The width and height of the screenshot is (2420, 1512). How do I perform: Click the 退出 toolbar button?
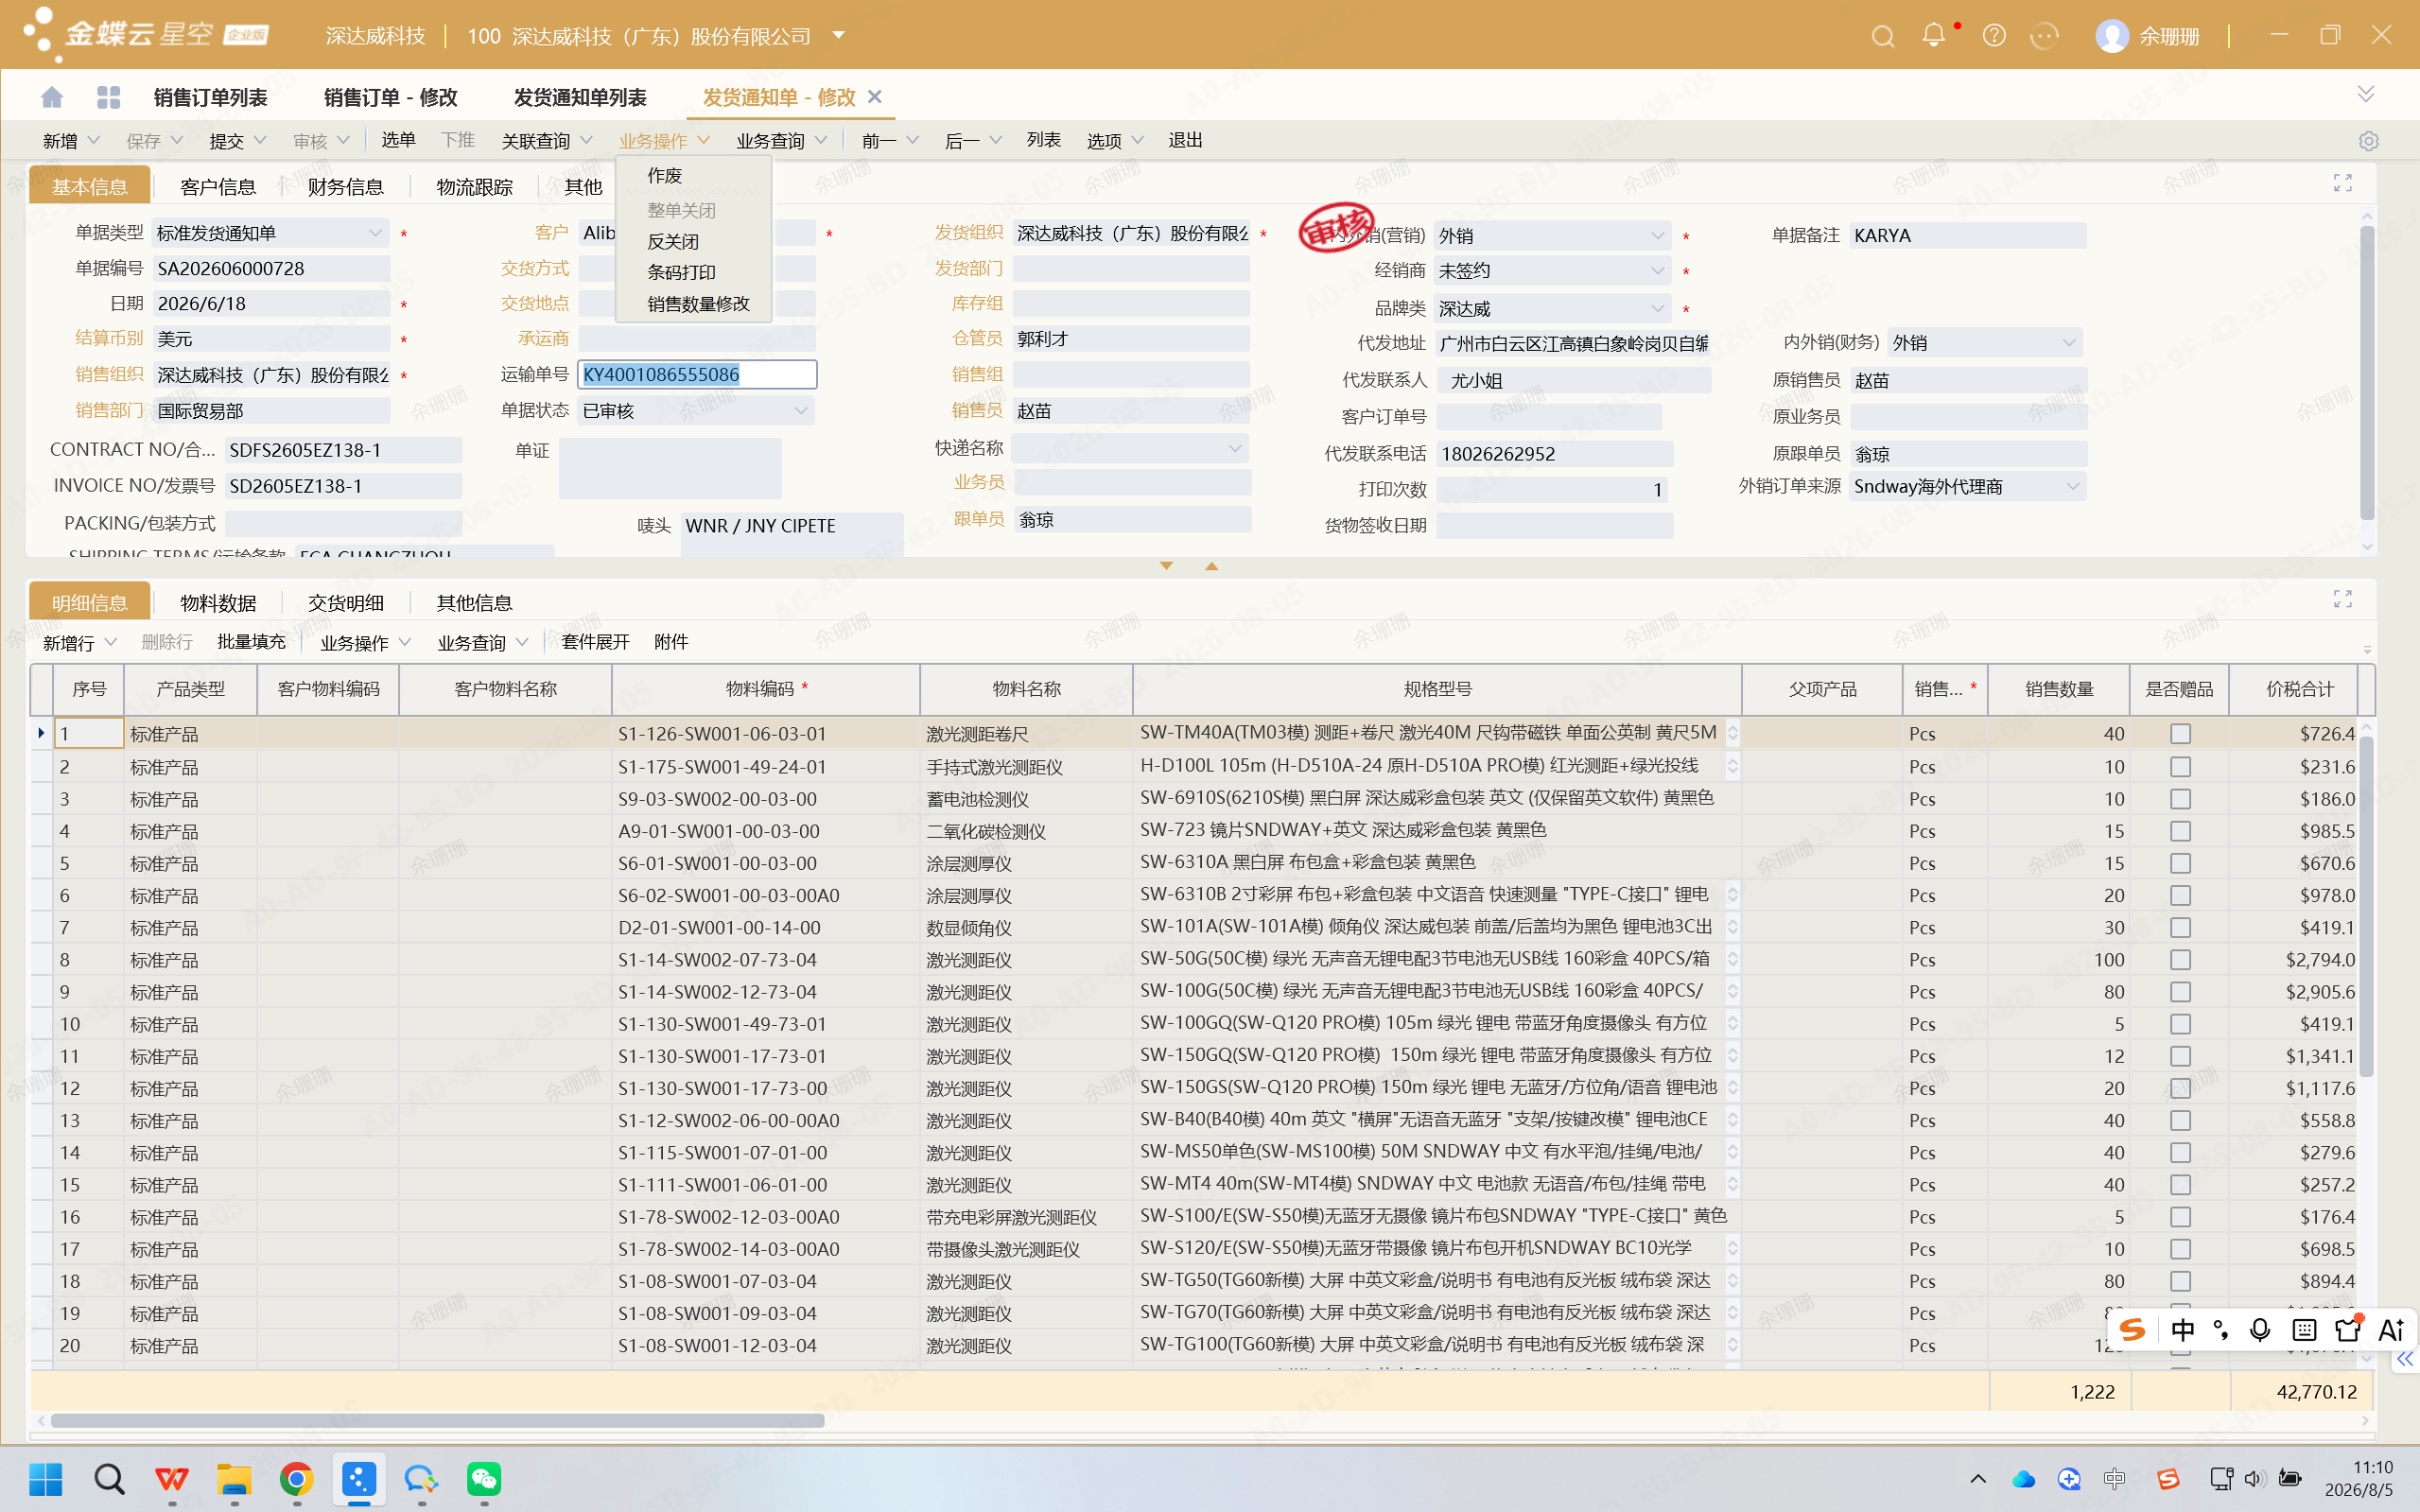point(1185,140)
